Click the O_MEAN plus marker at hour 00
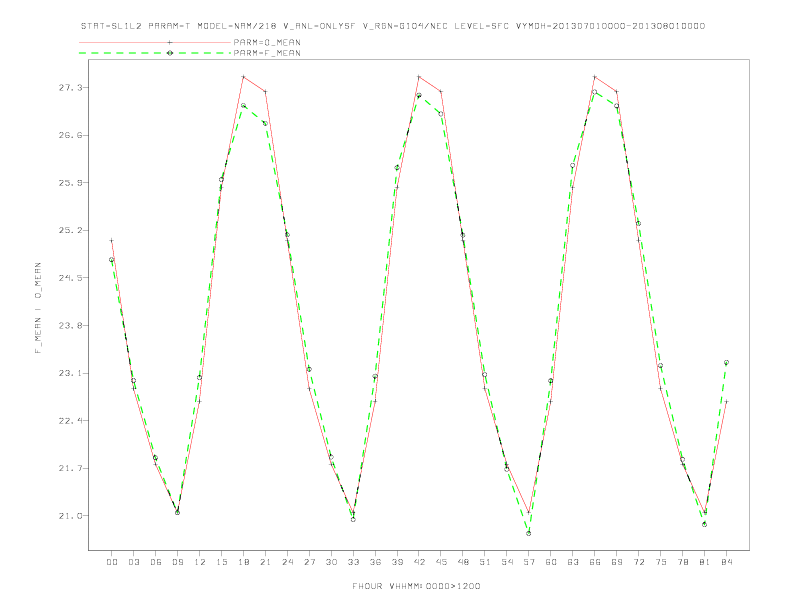The width and height of the screenshot is (792, 612). tap(112, 240)
